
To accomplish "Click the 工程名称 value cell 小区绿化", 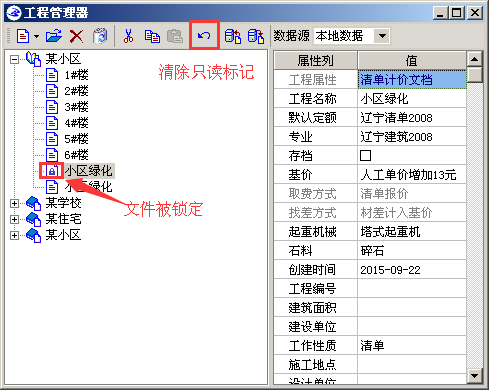I will coord(412,99).
